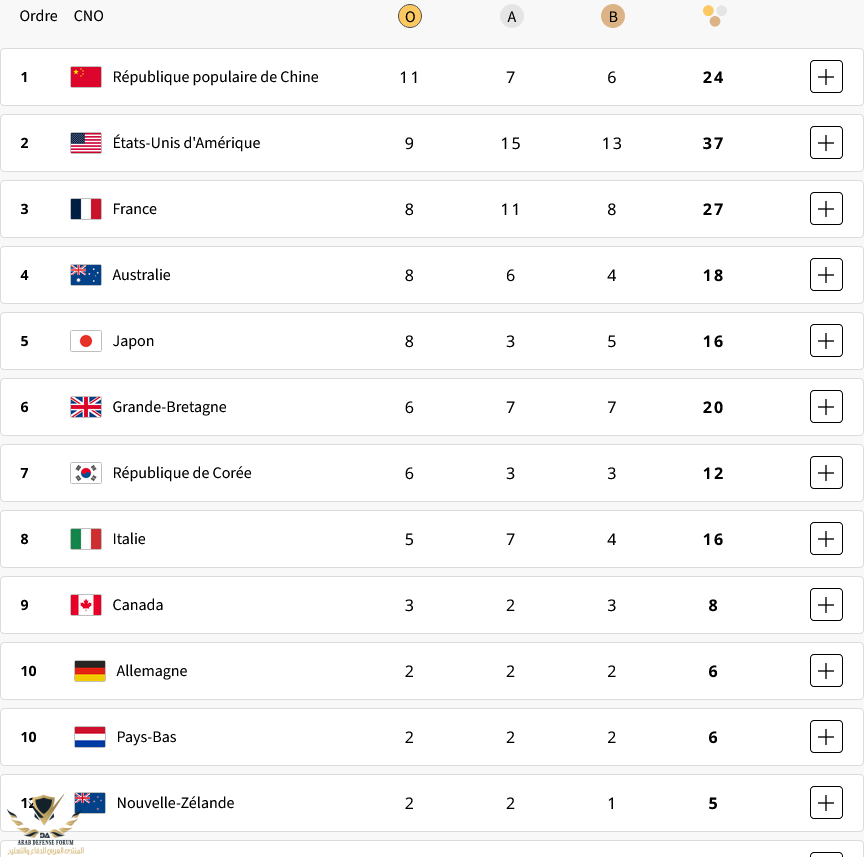Click the Canada flag icon

click(x=86, y=605)
